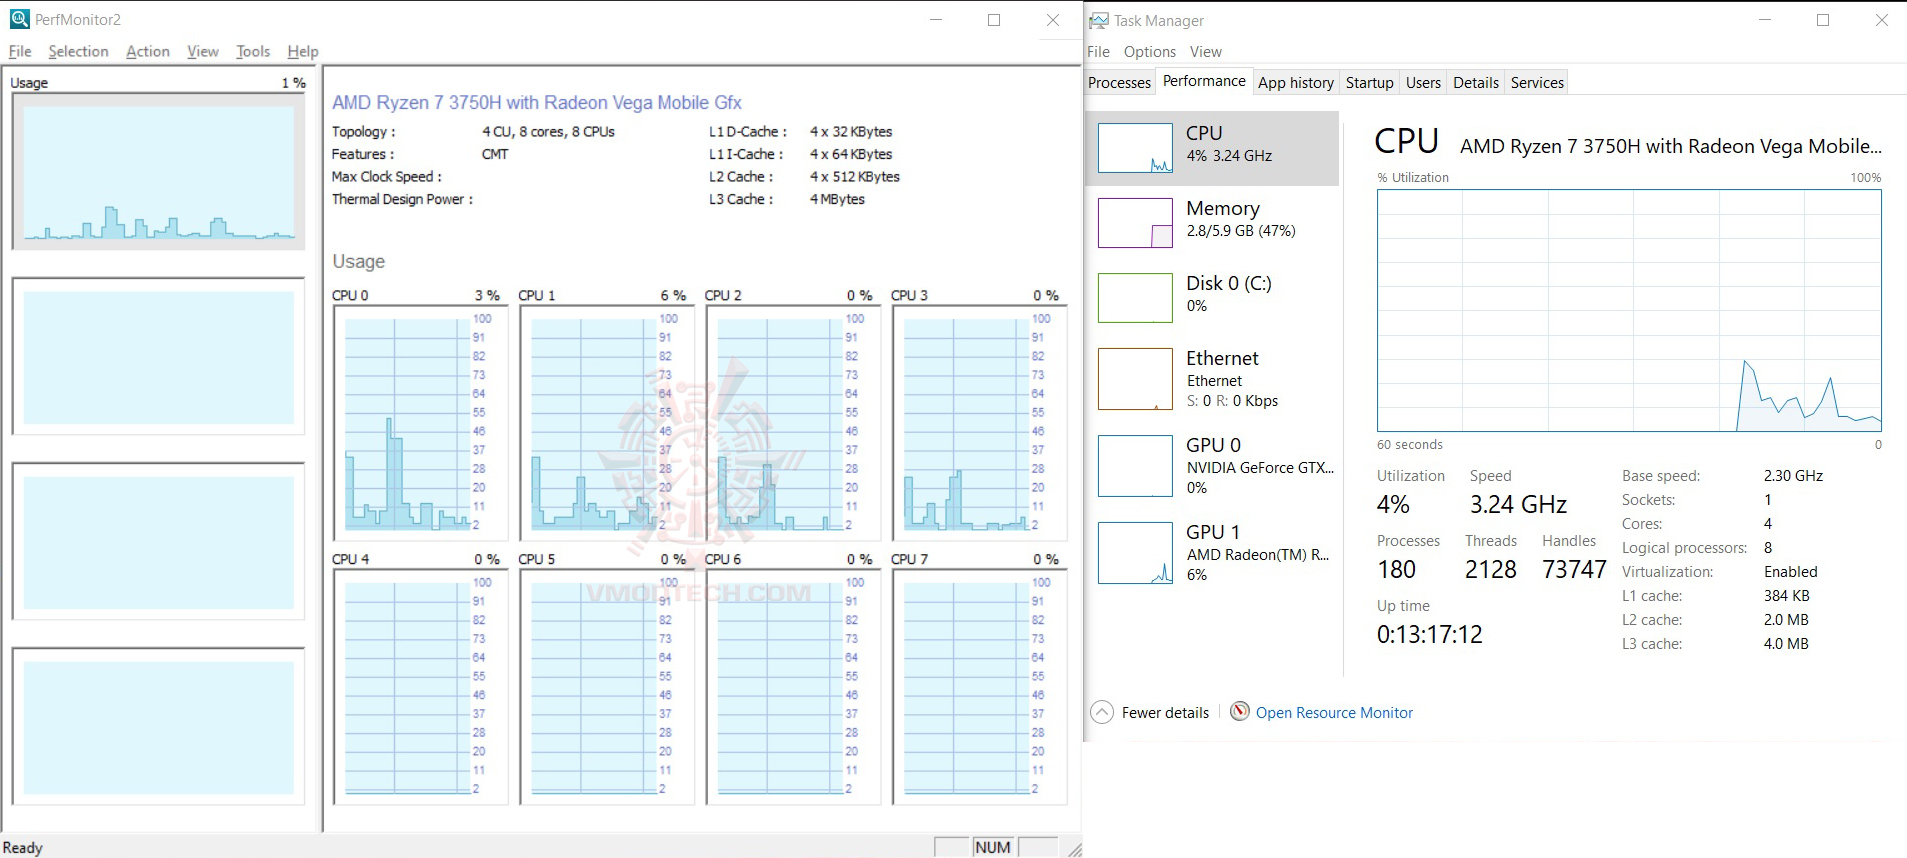
Task: Click the 'Max Clock Speed :' label
Action: tap(386, 177)
